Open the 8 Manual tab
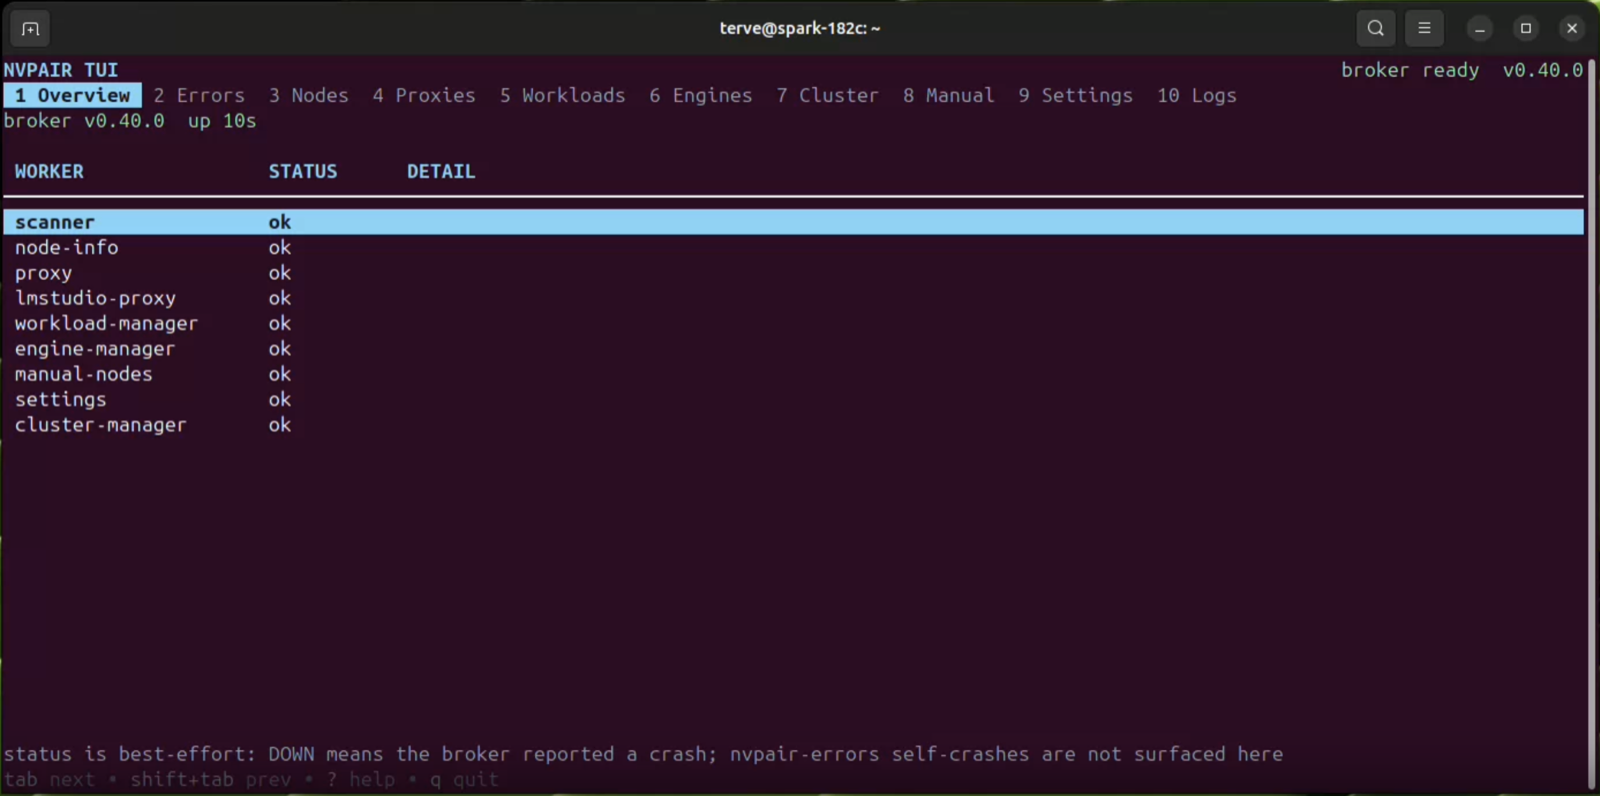This screenshot has height=796, width=1600. [948, 95]
